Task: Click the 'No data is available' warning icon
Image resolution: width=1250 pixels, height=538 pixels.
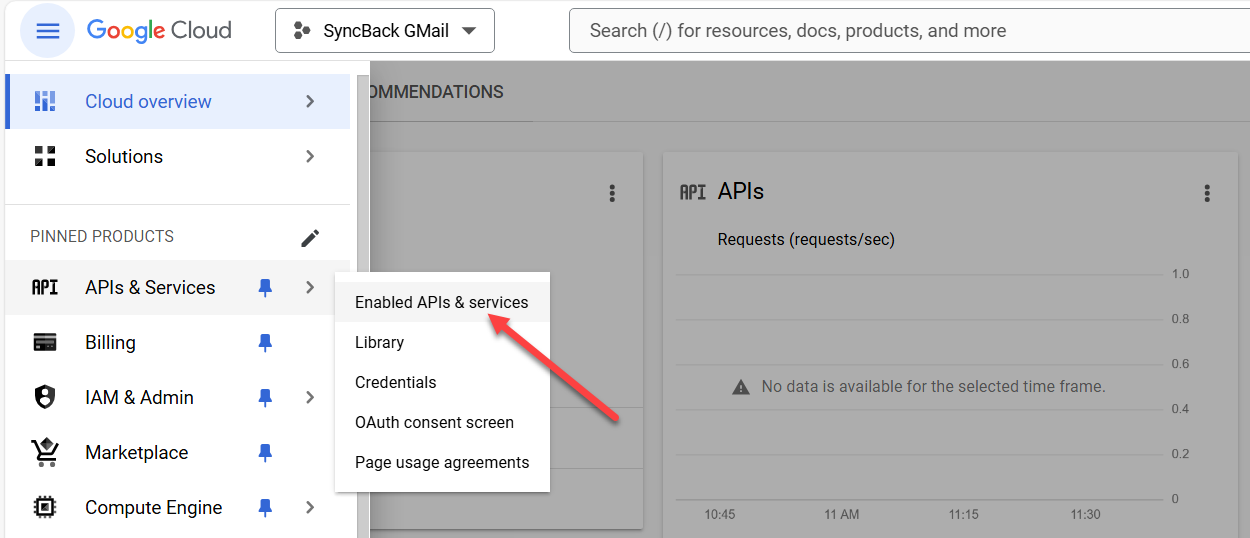Action: click(x=741, y=386)
